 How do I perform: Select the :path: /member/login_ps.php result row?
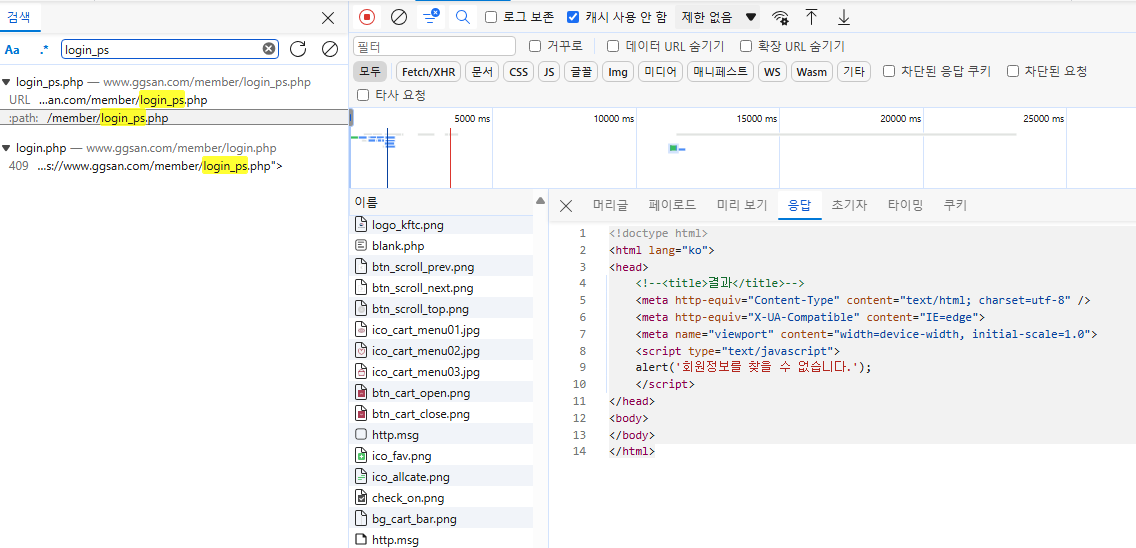click(x=174, y=117)
